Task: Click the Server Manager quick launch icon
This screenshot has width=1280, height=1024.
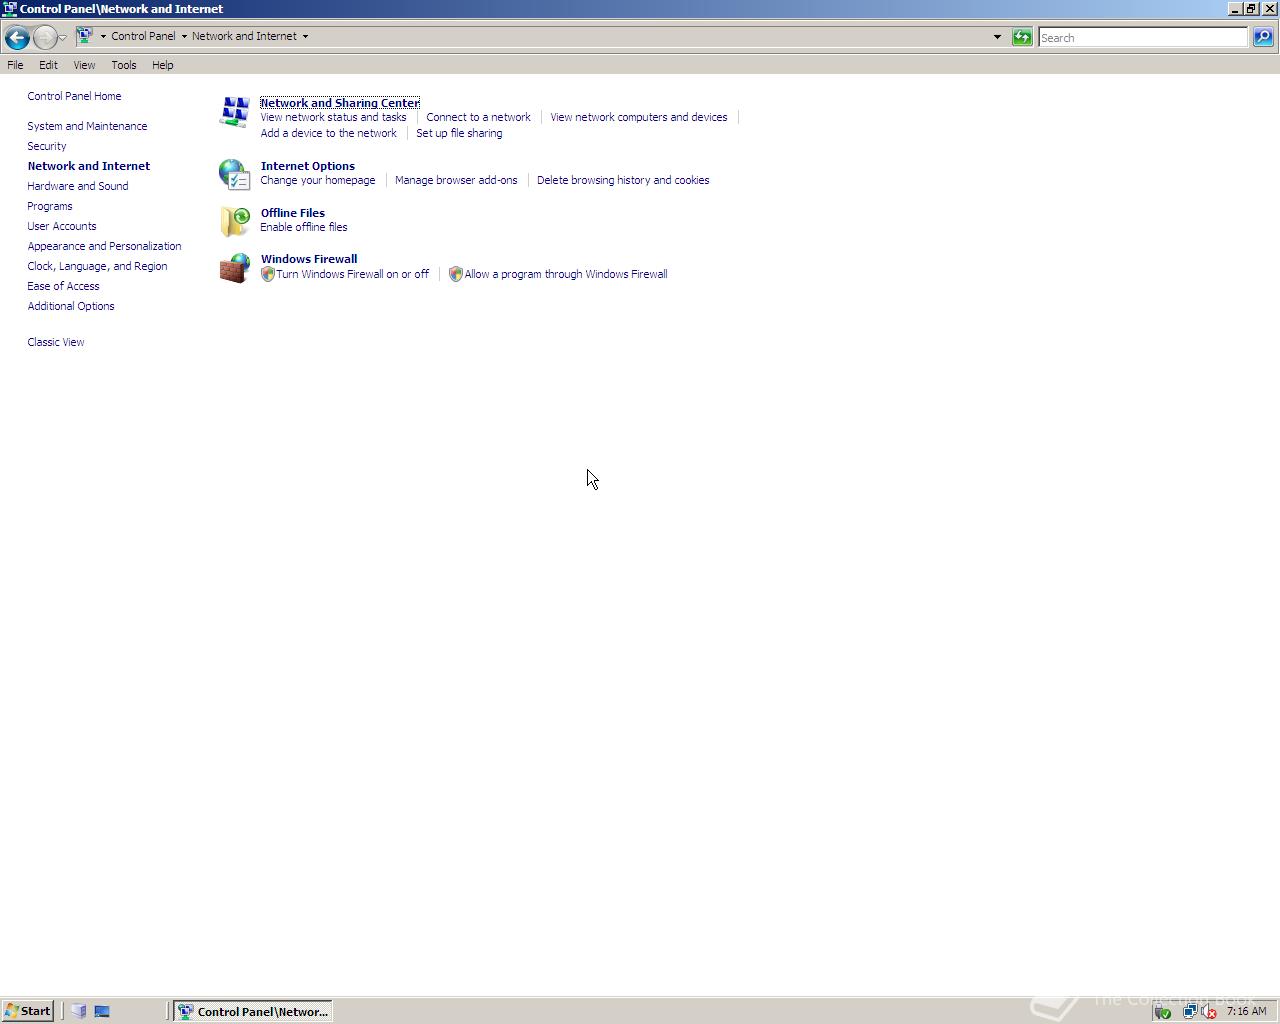Action: point(79,1011)
